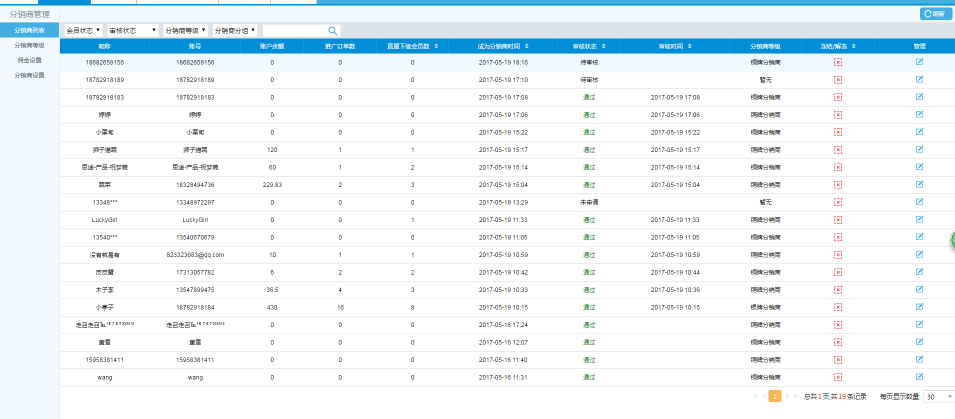Expand the 分销商等级 dropdown filter
Screen dimensions: 955x419
pos(185,31)
